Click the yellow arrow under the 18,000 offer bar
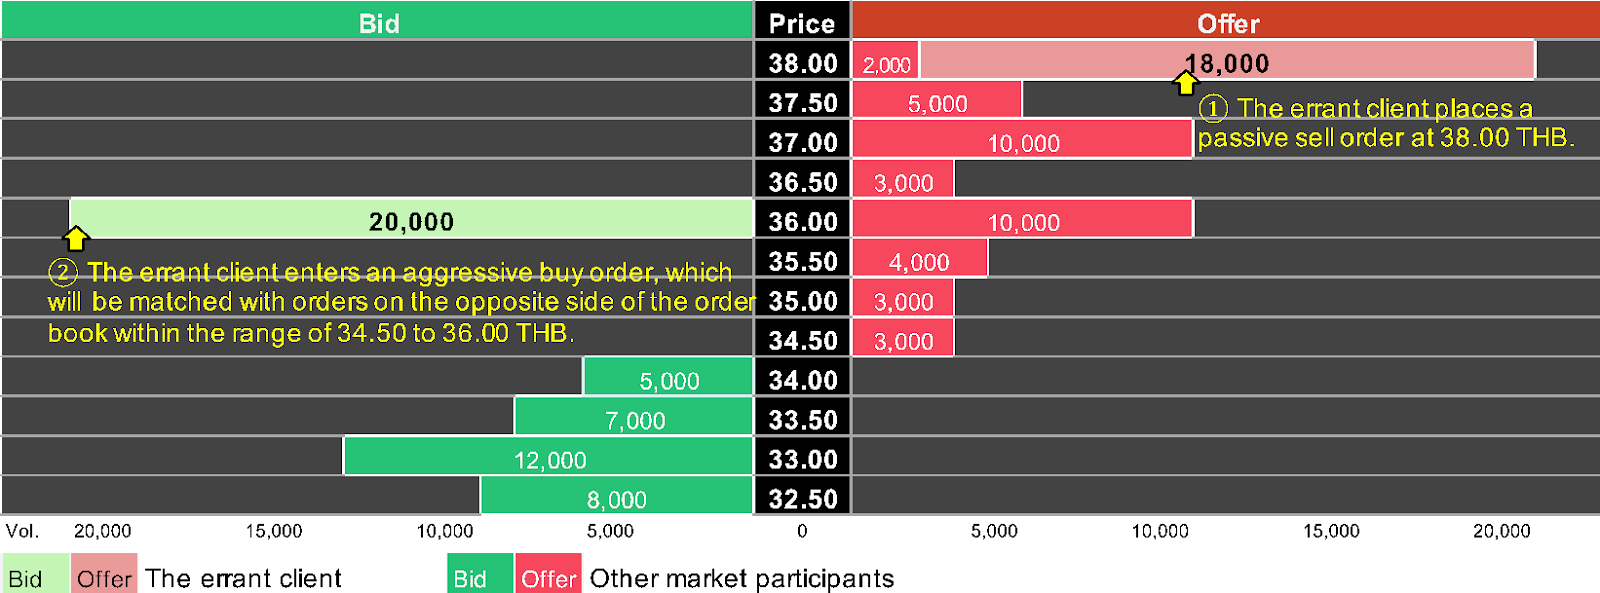This screenshot has height=593, width=1600. pyautogui.click(x=1185, y=83)
